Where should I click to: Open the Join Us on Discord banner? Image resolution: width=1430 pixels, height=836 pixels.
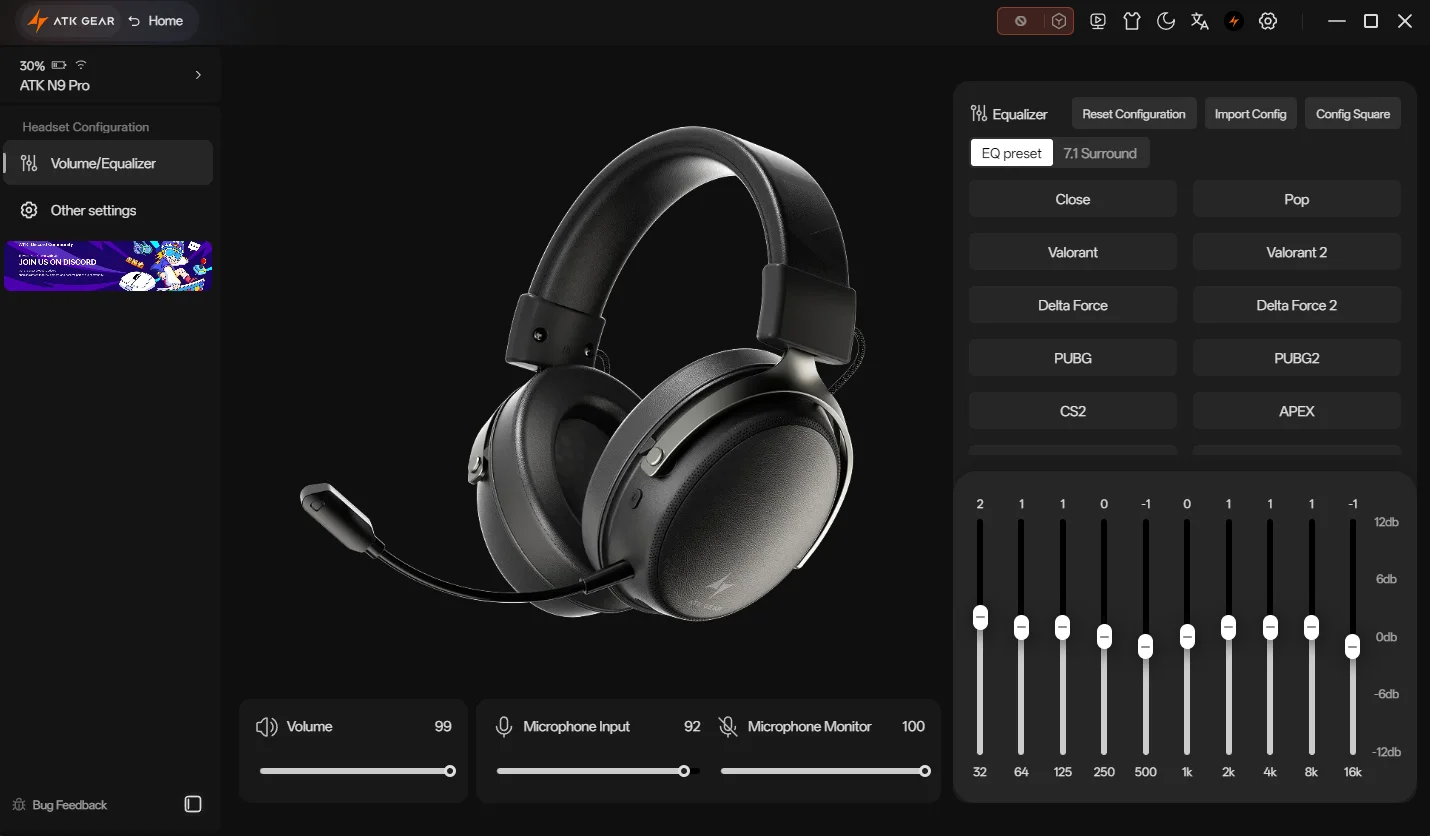coord(108,266)
